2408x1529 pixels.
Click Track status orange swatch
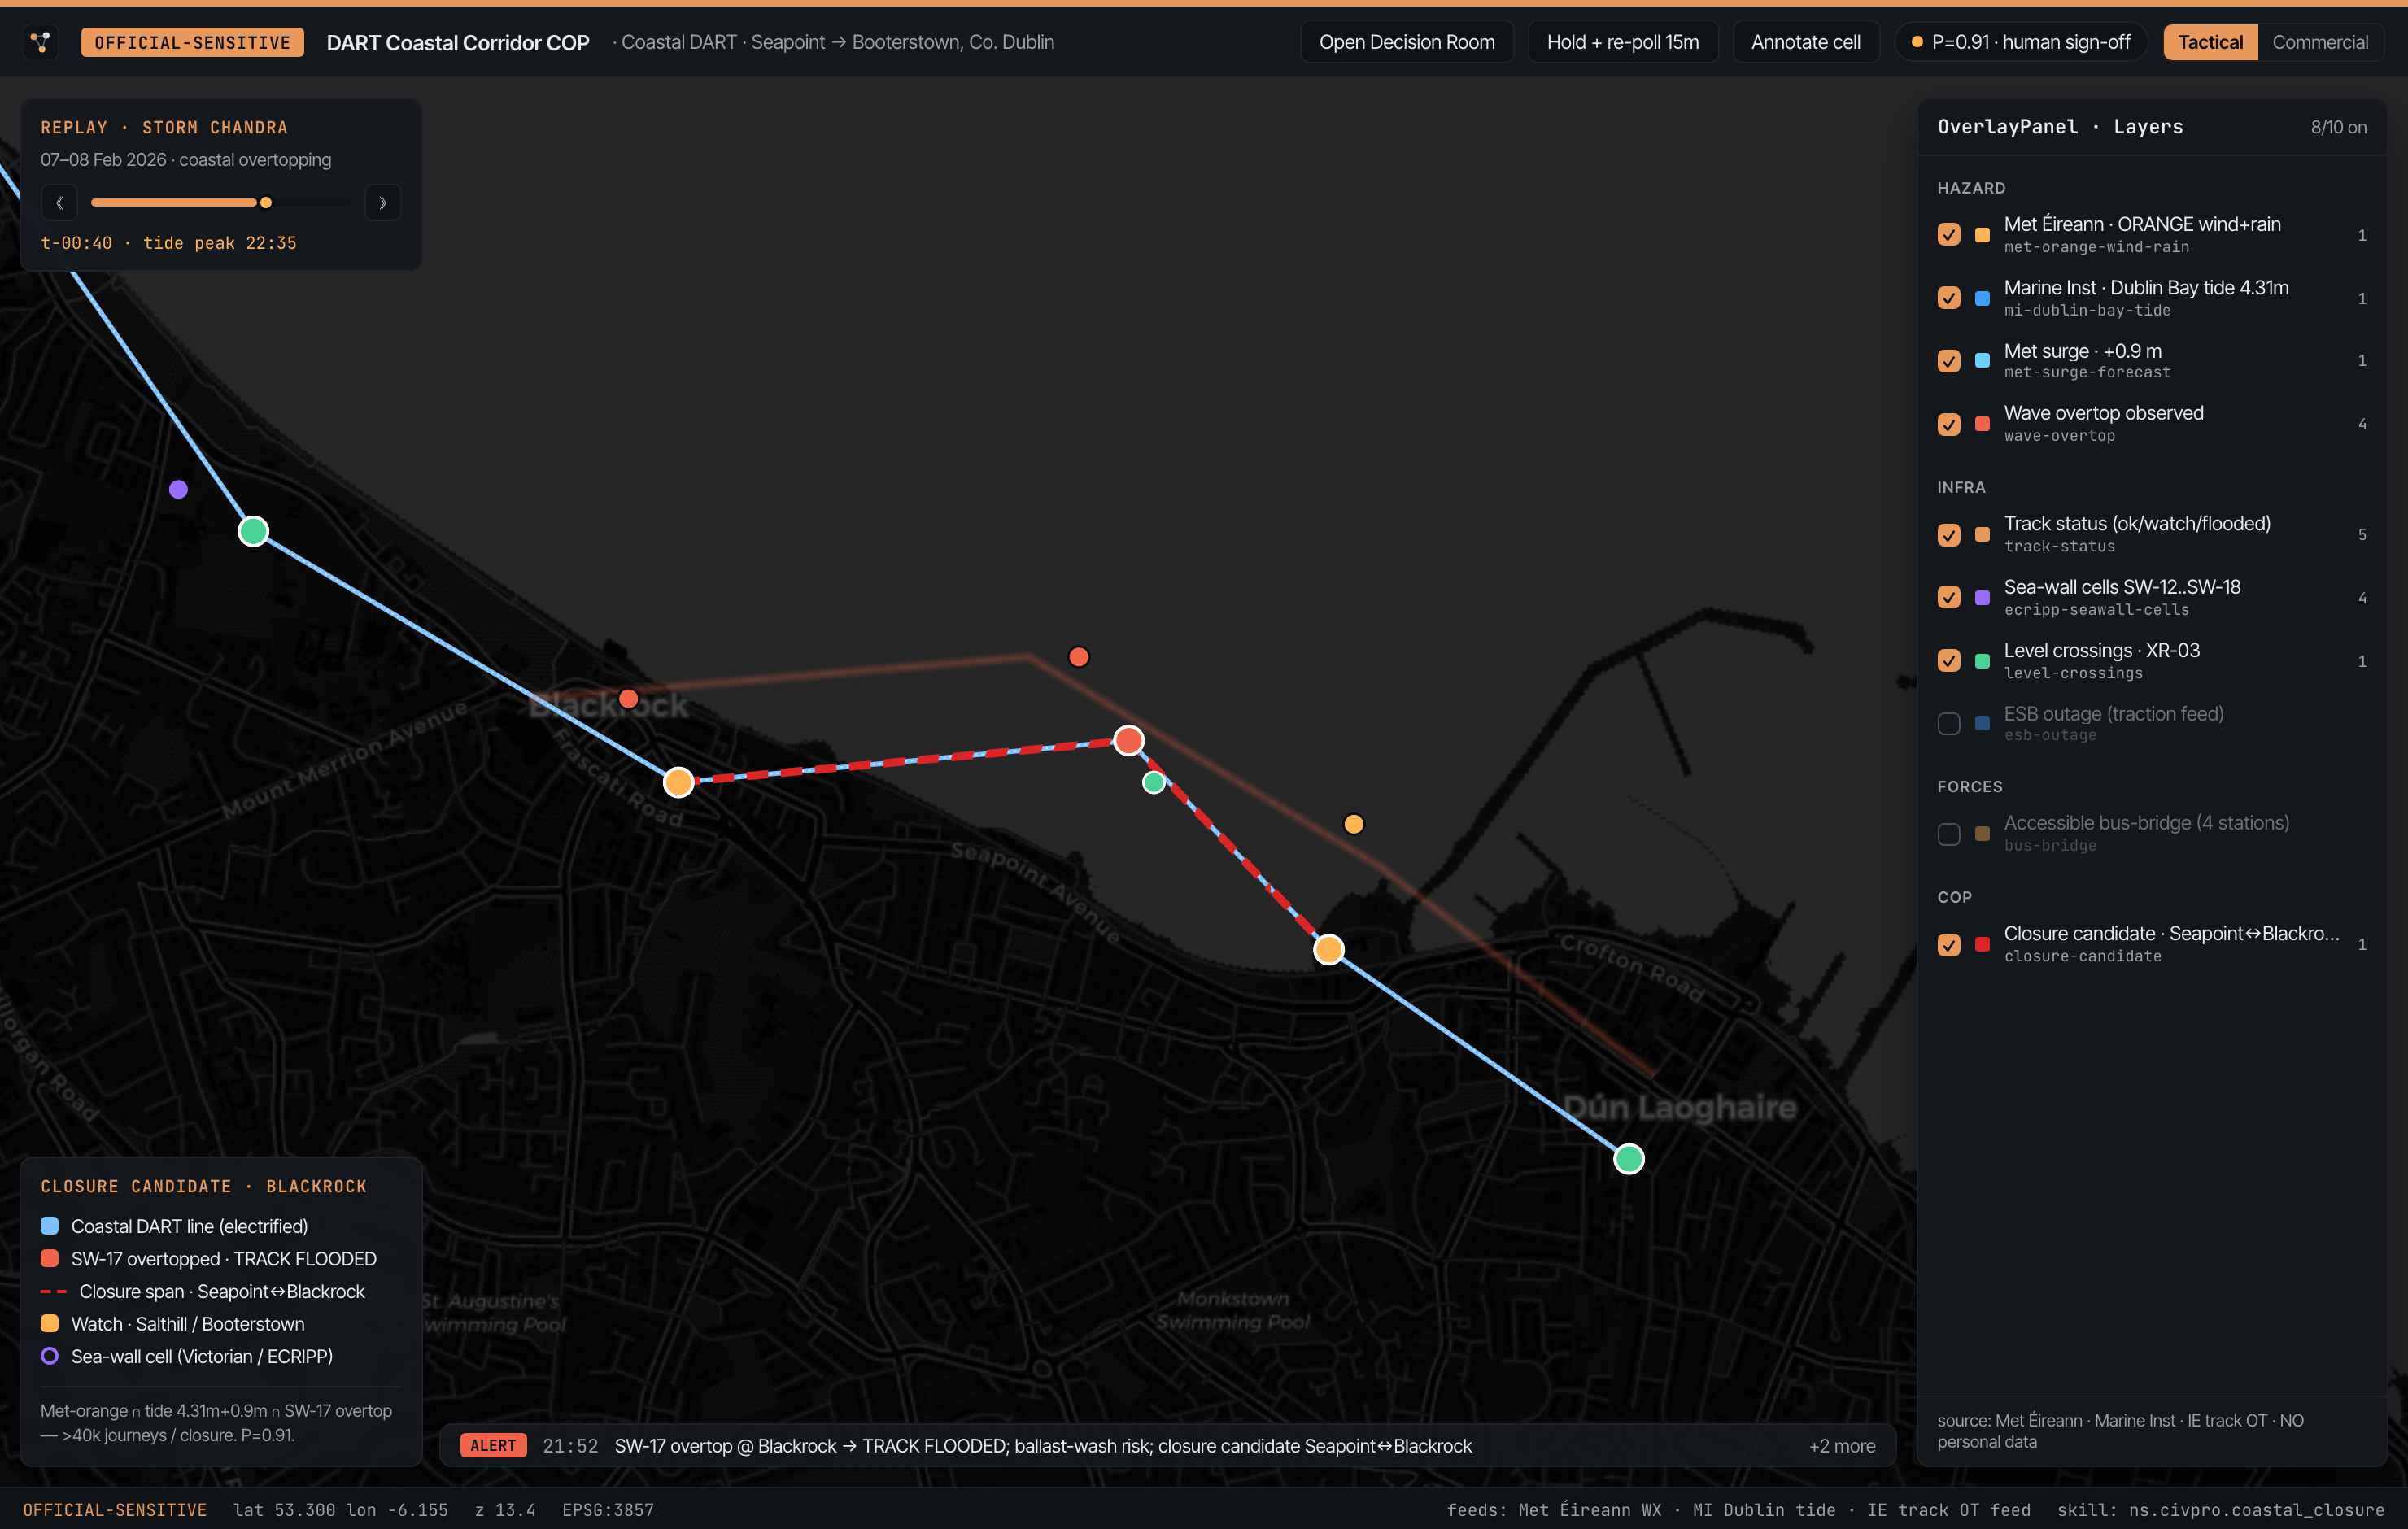coord(1982,535)
